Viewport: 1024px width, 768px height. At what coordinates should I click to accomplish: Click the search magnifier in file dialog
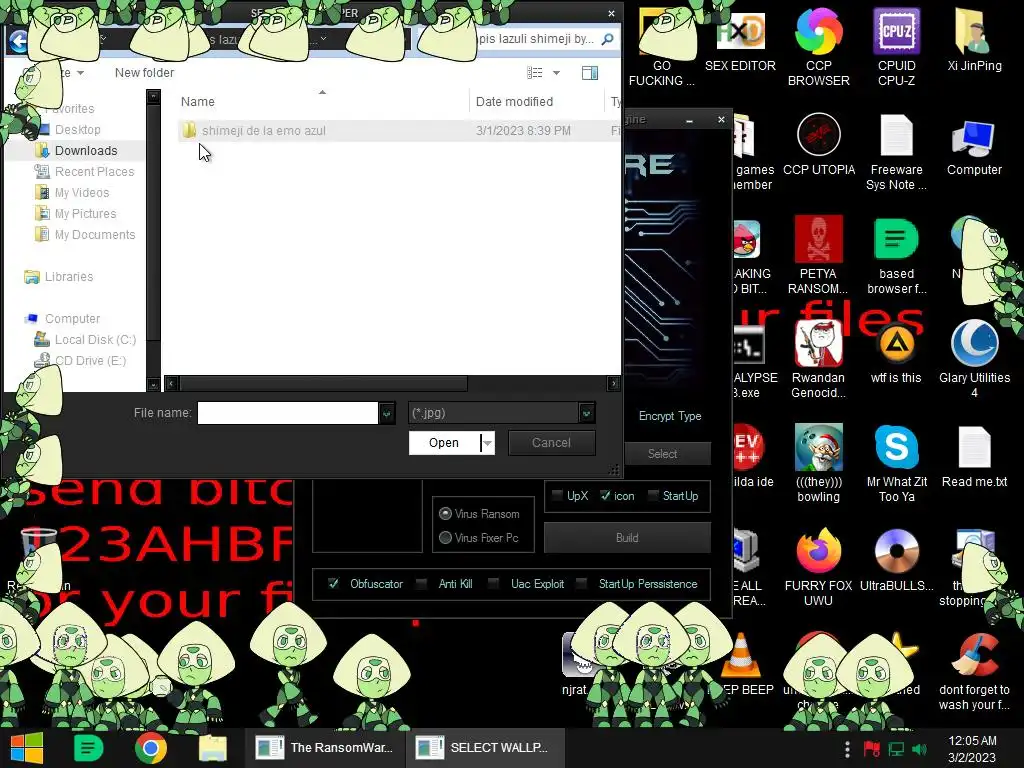click(607, 39)
